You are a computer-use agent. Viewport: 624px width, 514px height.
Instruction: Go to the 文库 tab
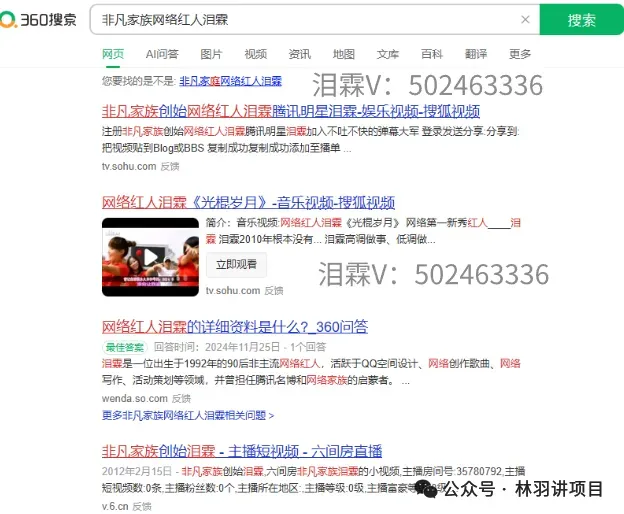[388, 54]
